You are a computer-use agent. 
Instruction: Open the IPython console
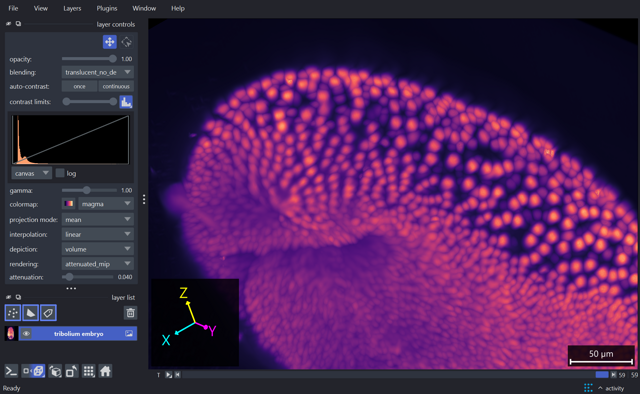[x=11, y=371]
